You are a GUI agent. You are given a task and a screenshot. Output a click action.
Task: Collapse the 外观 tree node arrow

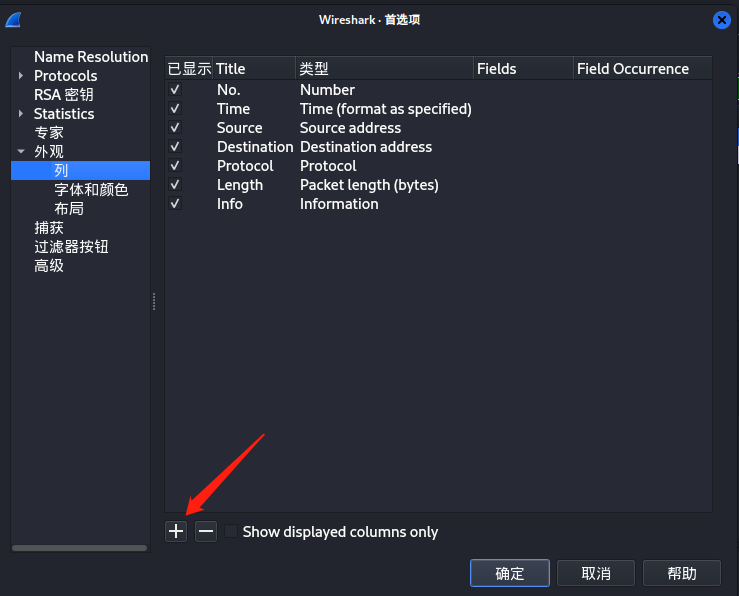coord(21,151)
